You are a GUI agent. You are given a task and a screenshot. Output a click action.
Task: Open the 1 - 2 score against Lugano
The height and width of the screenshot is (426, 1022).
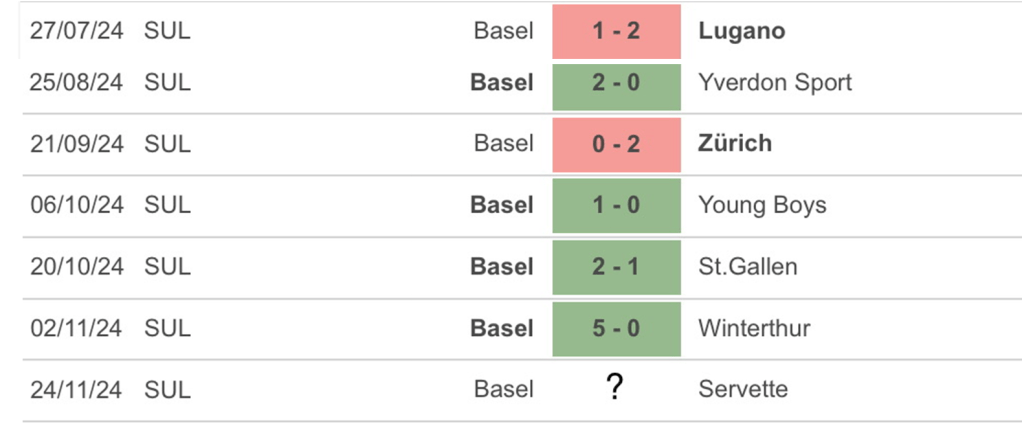pyautogui.click(x=616, y=31)
